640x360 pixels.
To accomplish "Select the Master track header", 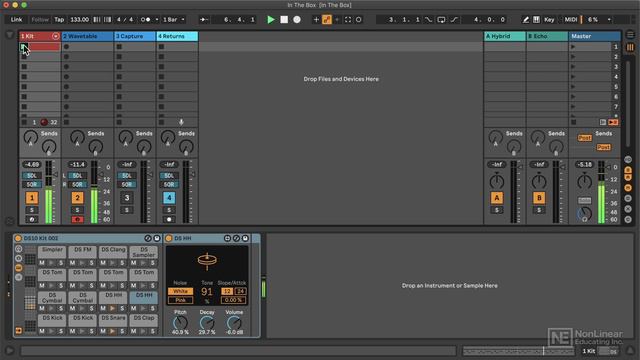I will pyautogui.click(x=595, y=36).
